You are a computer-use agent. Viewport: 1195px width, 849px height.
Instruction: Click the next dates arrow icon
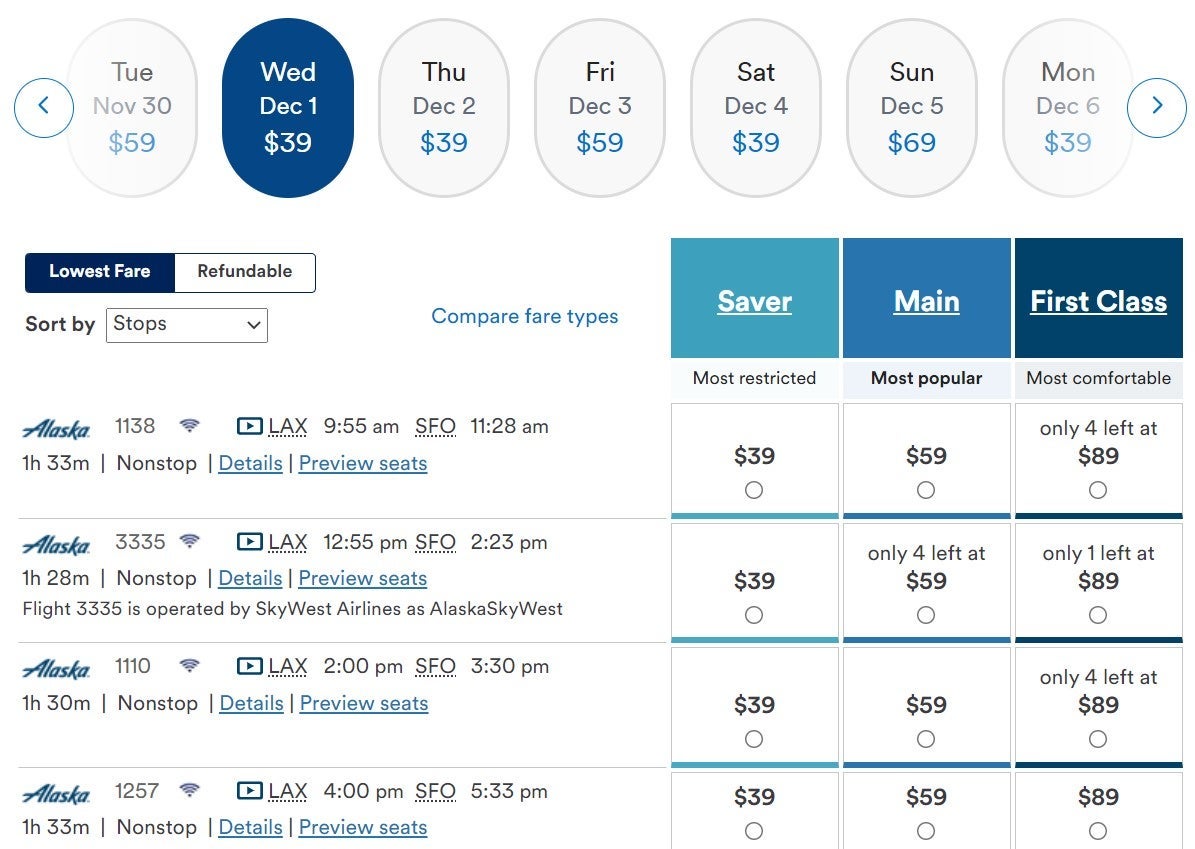coord(1156,106)
